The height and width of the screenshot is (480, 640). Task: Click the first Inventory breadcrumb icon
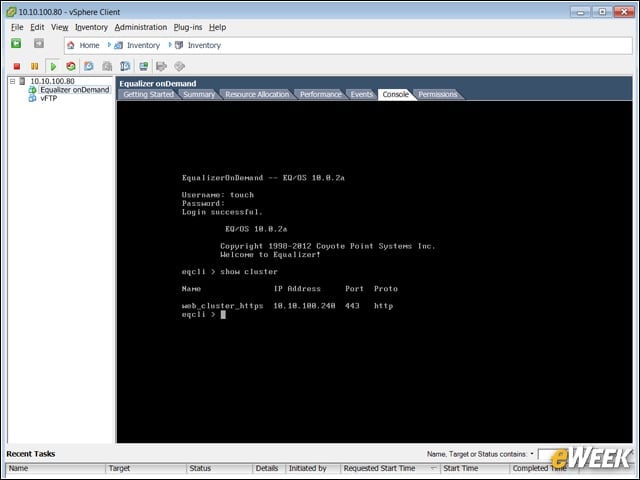(118, 45)
